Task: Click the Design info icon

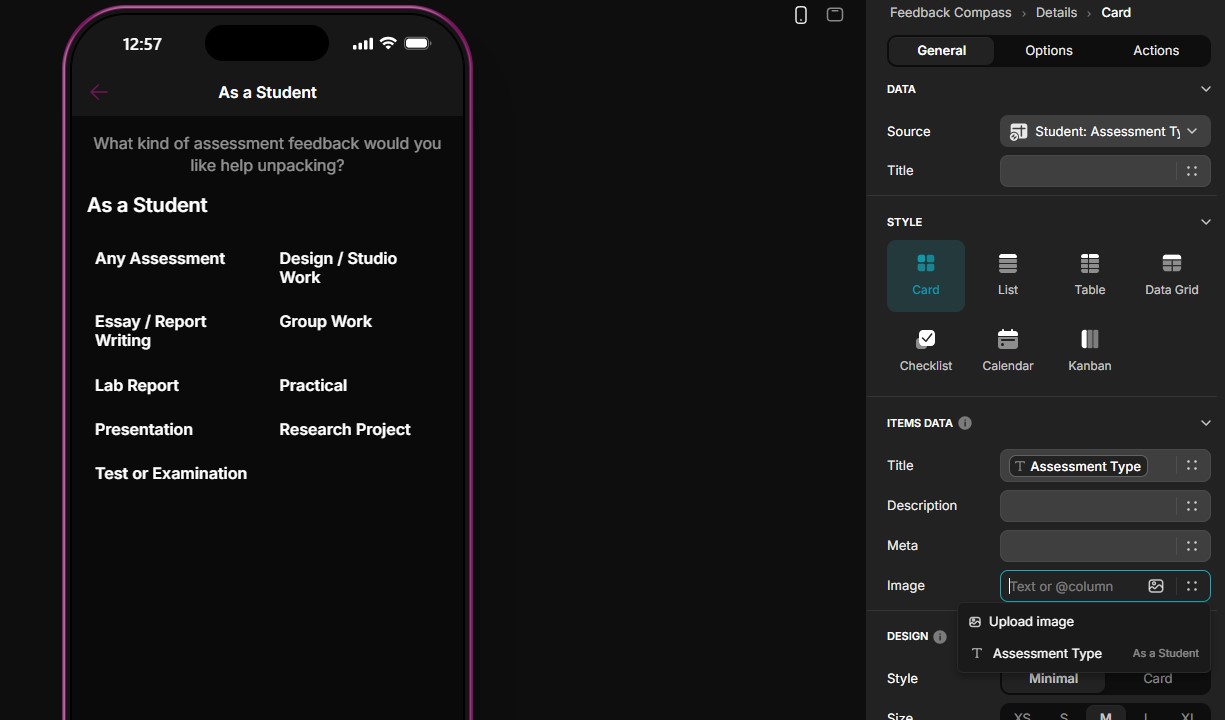Action: click(940, 636)
